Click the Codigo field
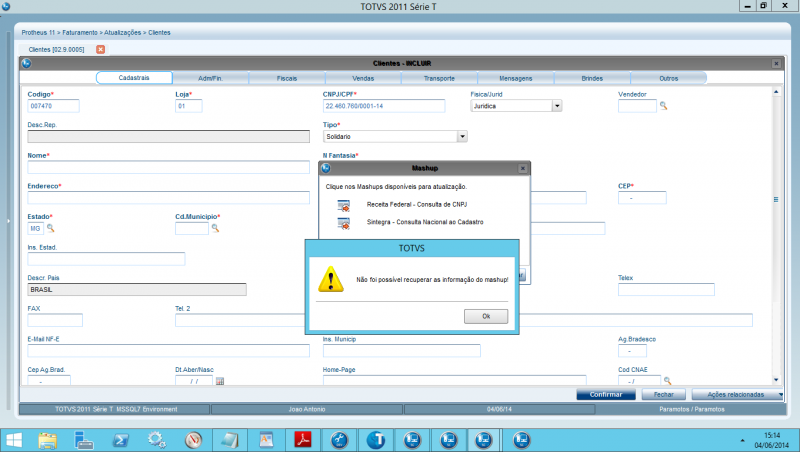This screenshot has width=800, height=452. click(54, 106)
